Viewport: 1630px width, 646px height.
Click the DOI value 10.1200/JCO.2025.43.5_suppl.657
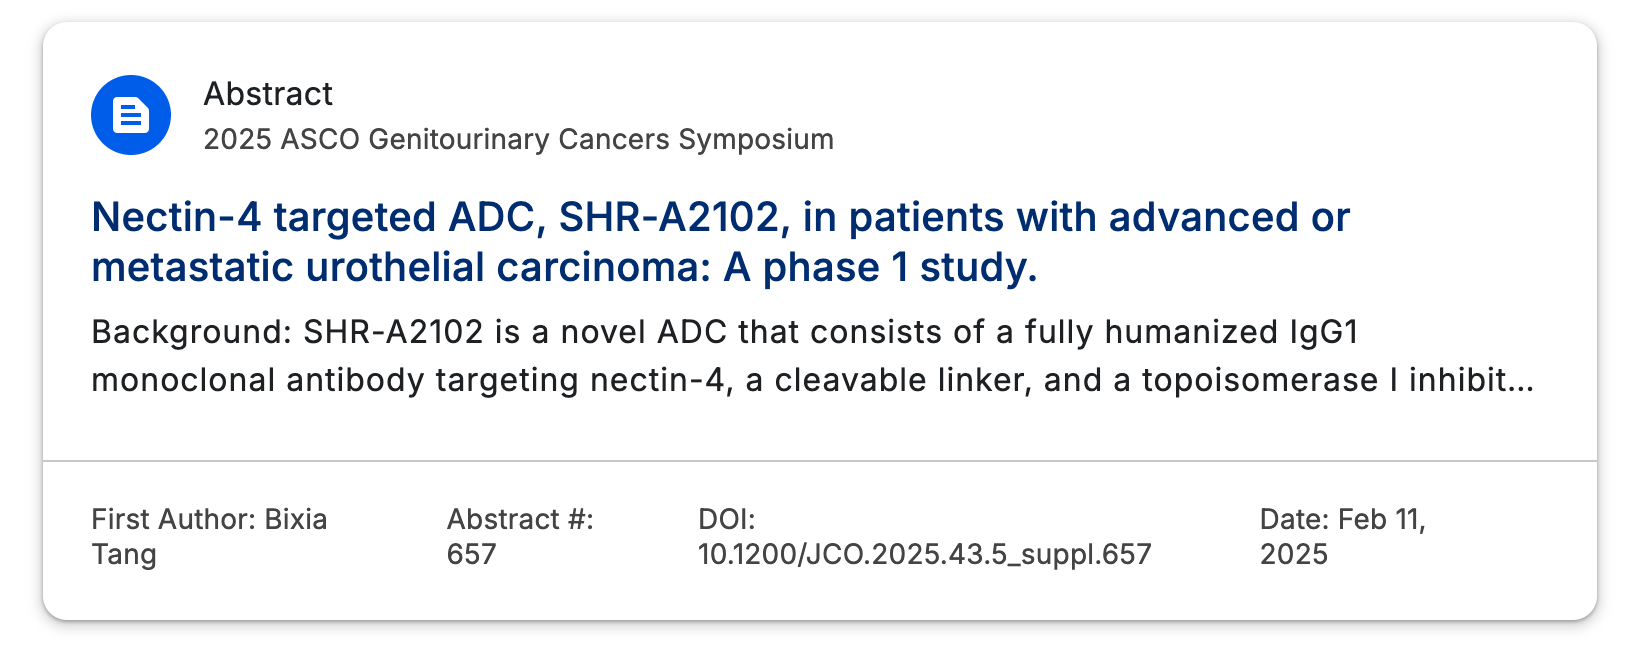[x=925, y=554]
